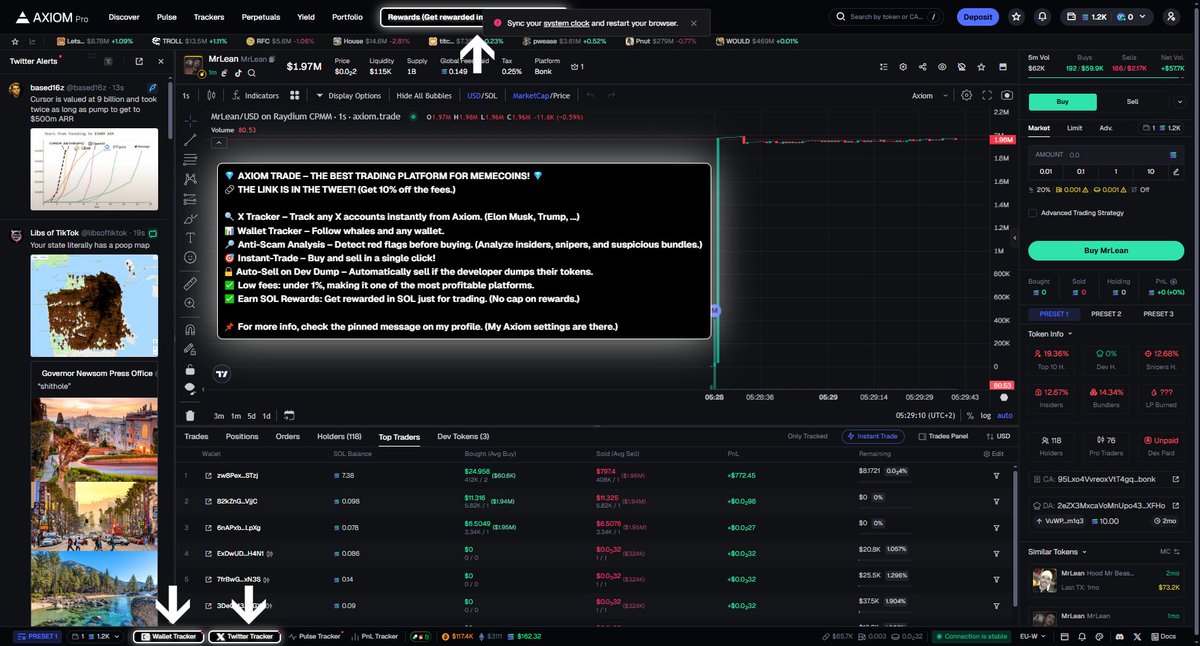1200x646 pixels.
Task: Switch to Dev Tokens (3) tab
Action: click(x=463, y=436)
